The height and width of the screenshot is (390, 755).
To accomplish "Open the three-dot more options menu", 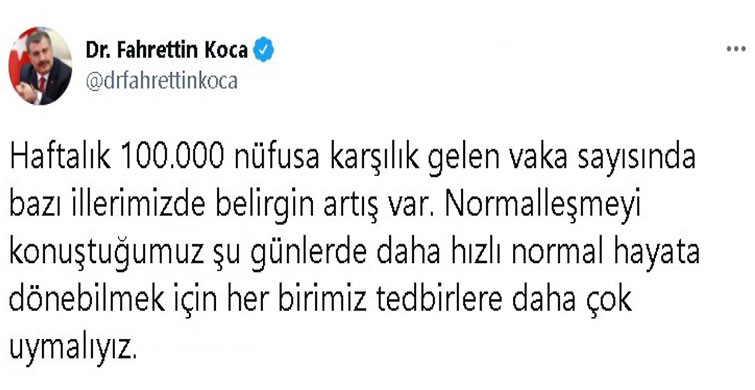I will pos(736,49).
